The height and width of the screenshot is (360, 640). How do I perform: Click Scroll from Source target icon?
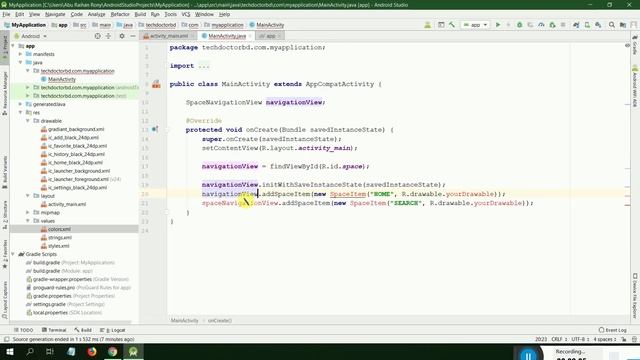point(97,36)
